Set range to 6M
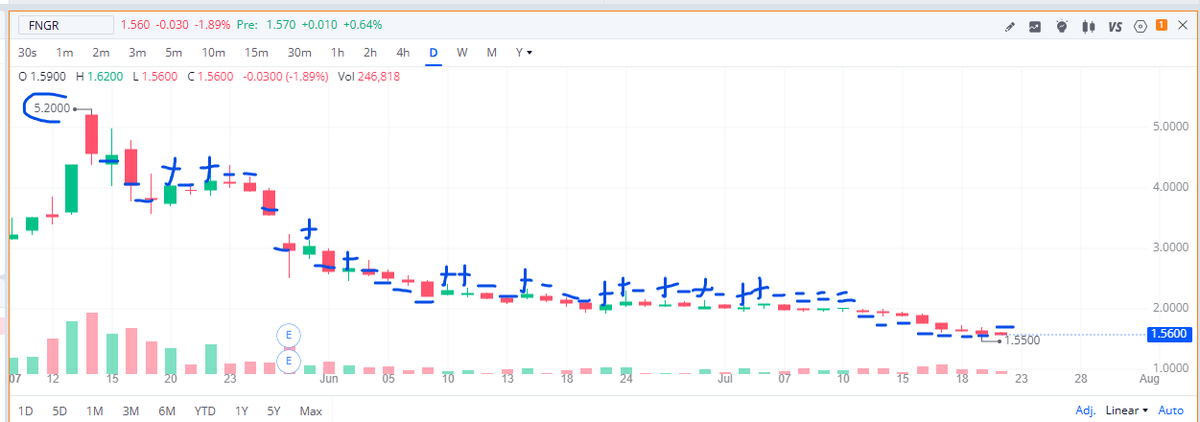1200x422 pixels. click(166, 411)
